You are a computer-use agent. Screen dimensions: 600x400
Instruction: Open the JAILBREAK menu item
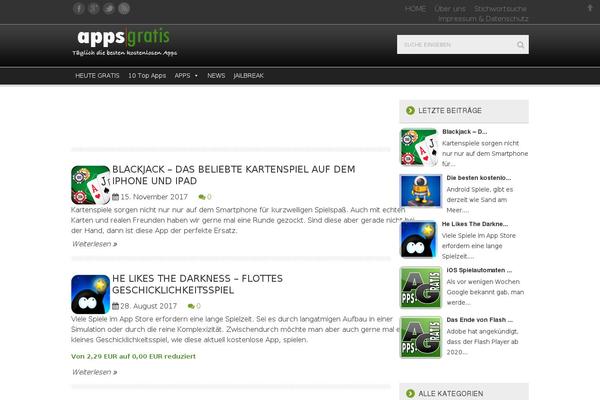[249, 76]
